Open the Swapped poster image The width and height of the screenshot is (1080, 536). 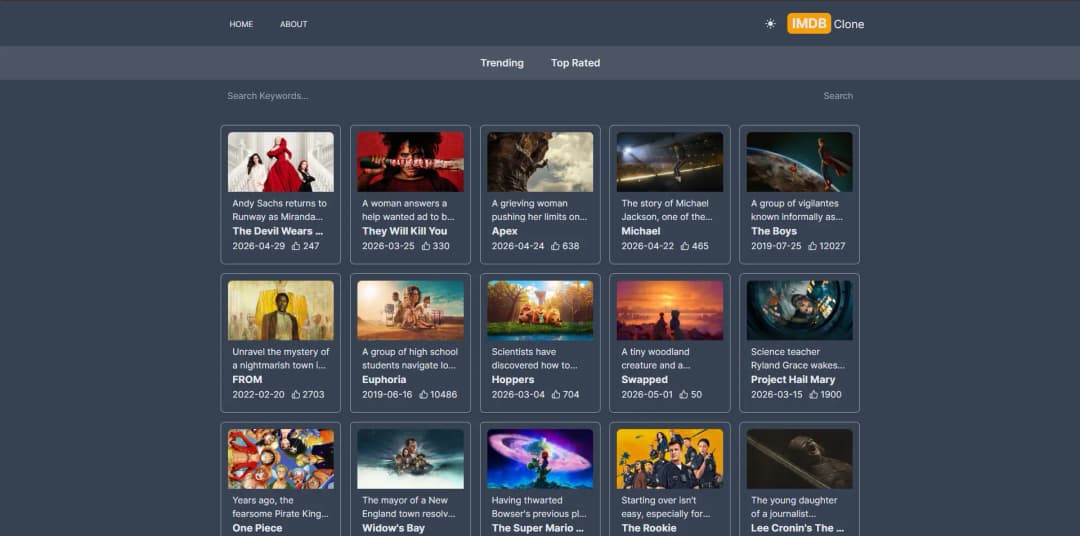pos(669,310)
